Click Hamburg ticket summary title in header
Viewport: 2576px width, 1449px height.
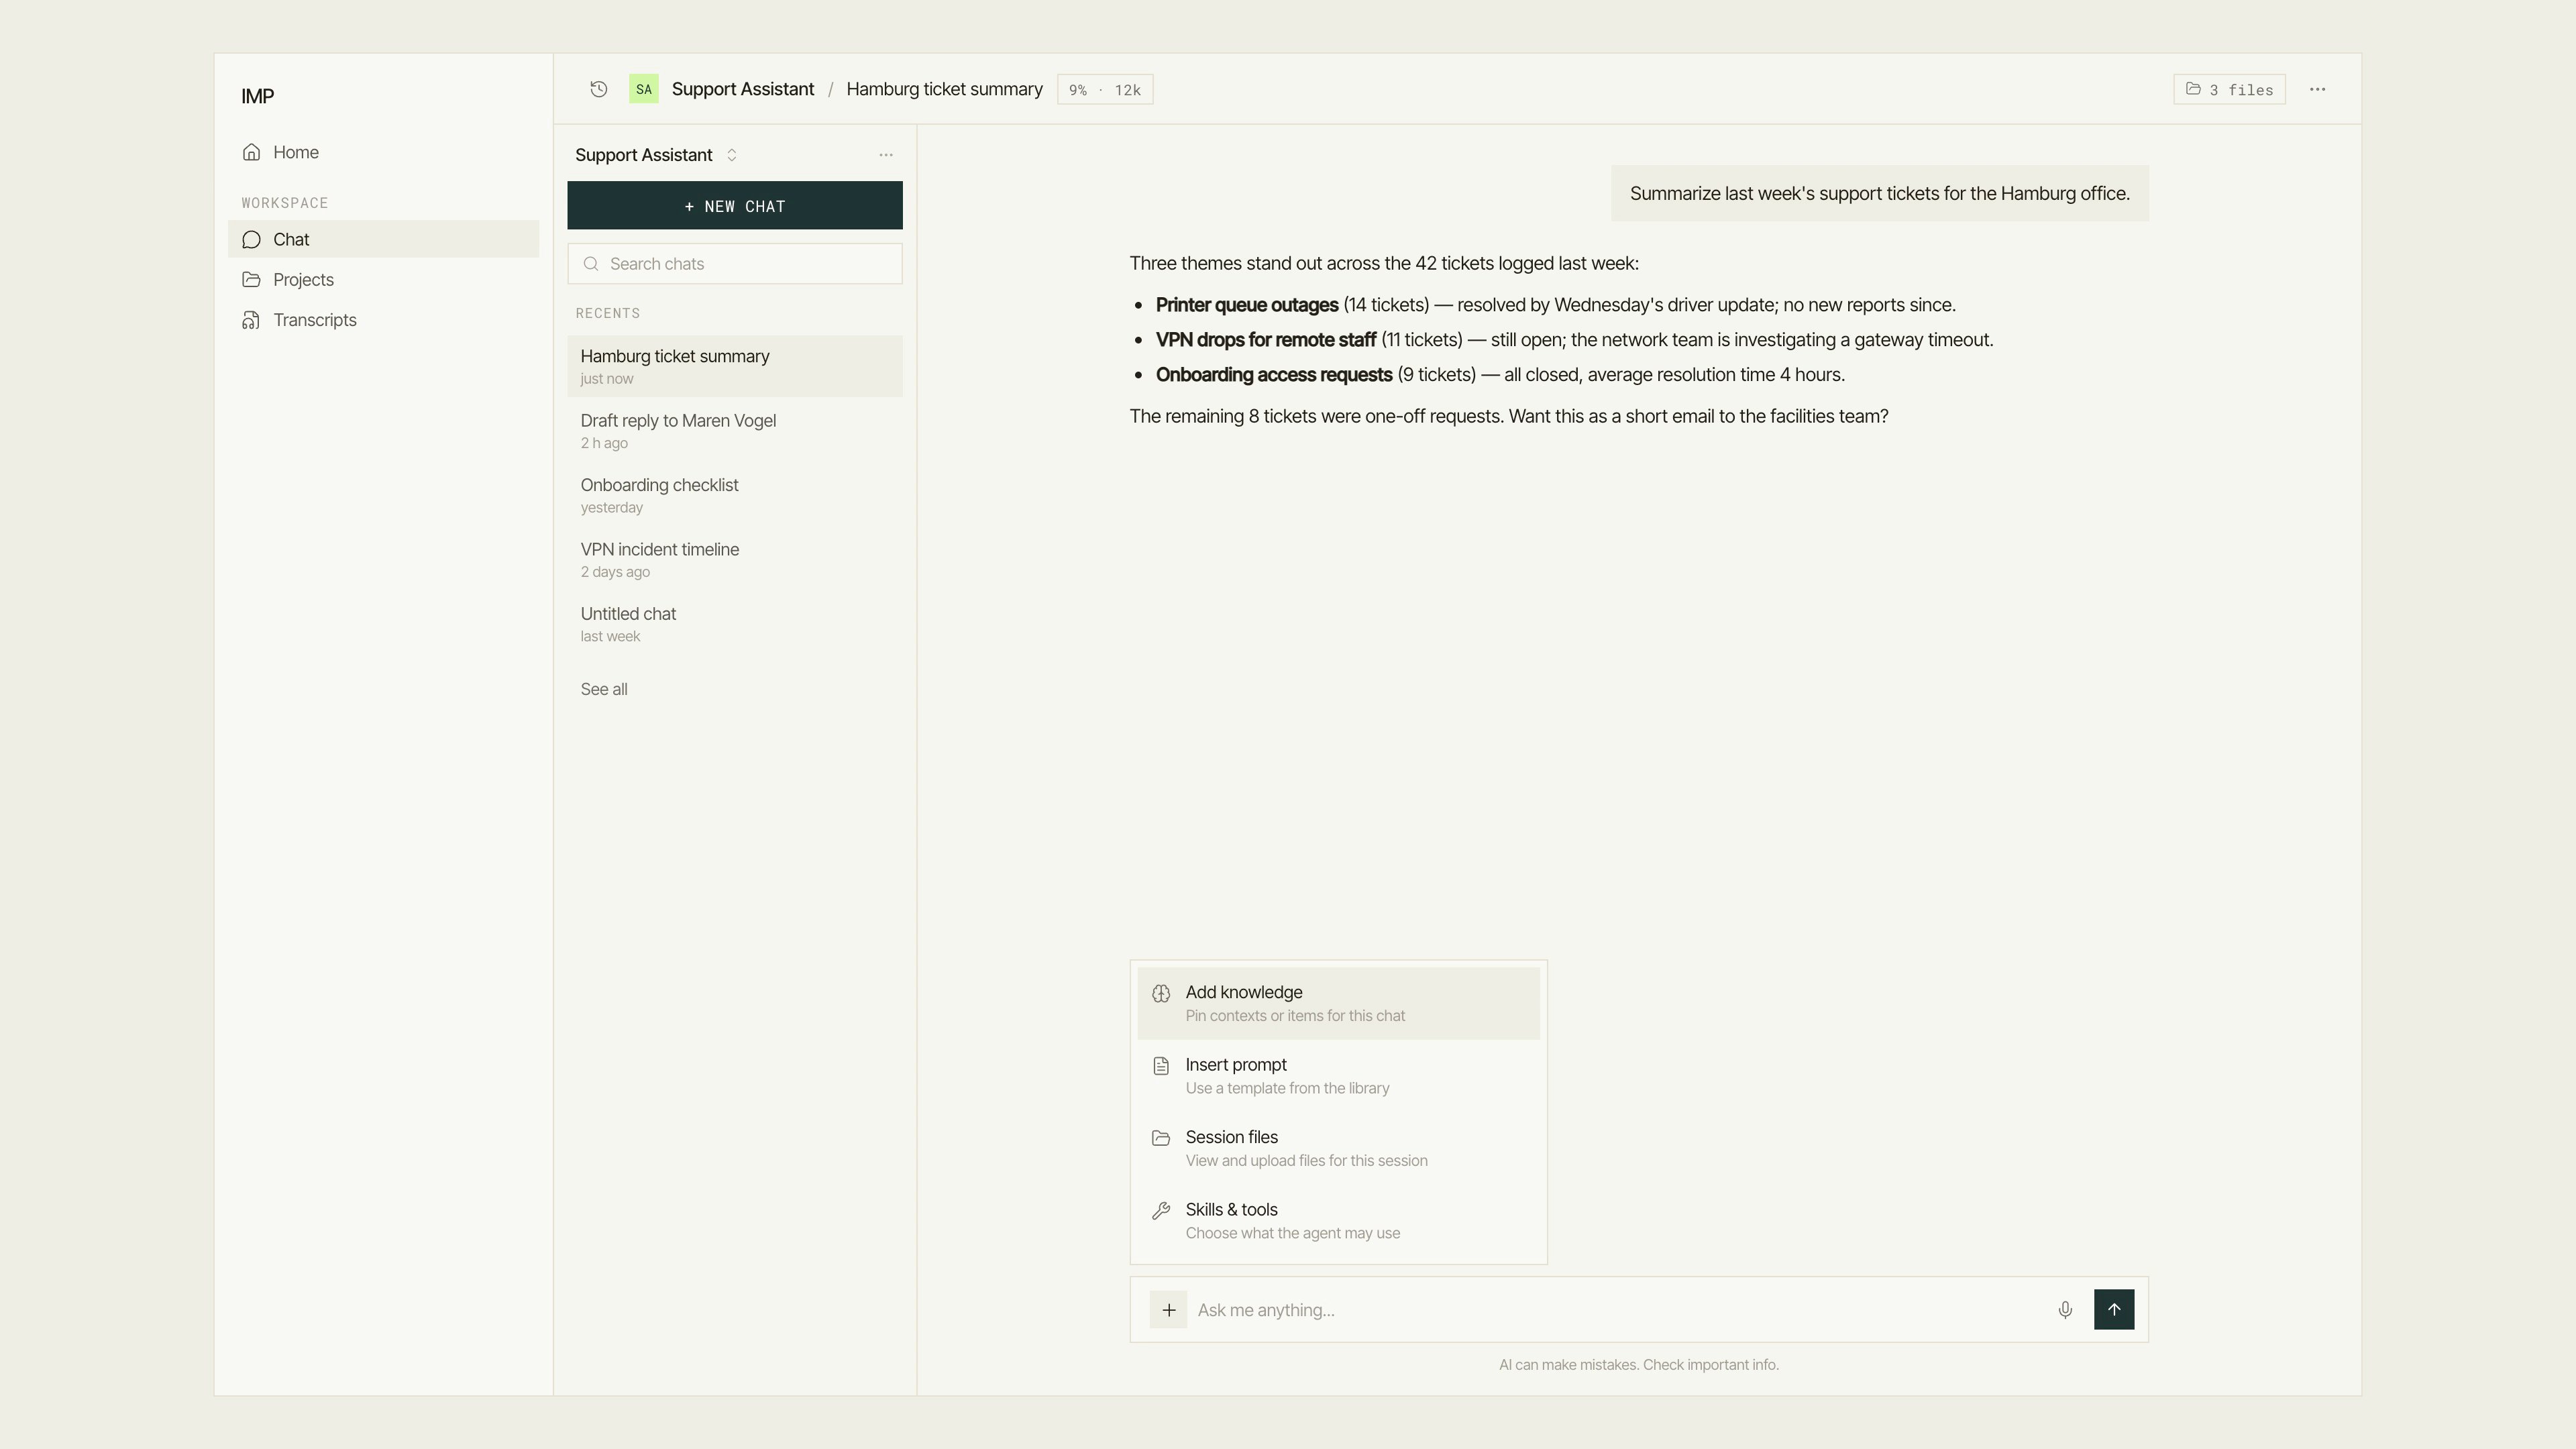tap(944, 89)
